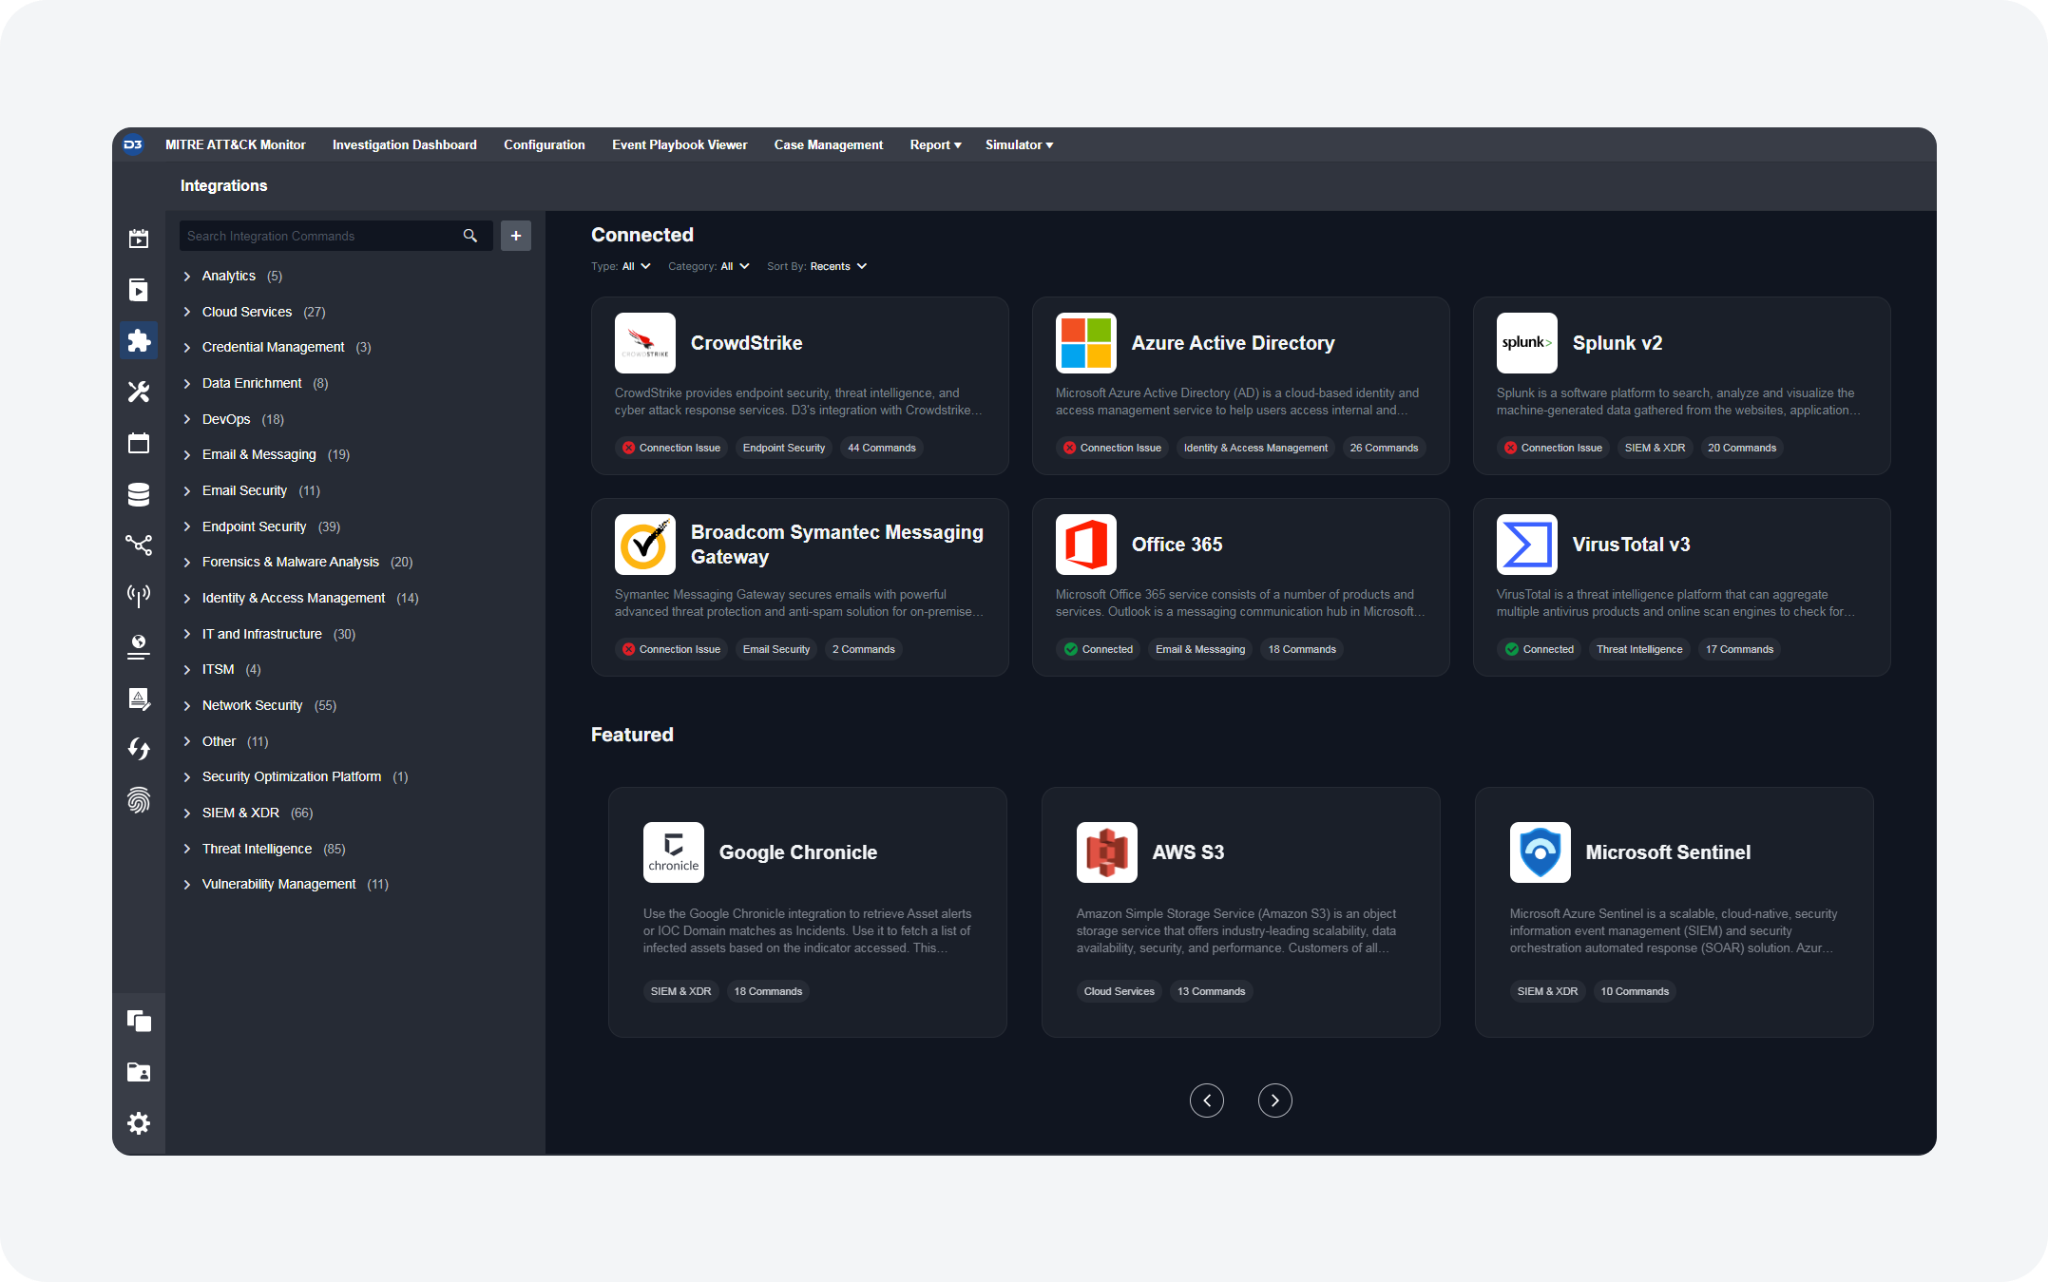This screenshot has height=1282, width=2048.
Task: Click the puzzle-piece Integrations sidebar icon
Action: 139,341
